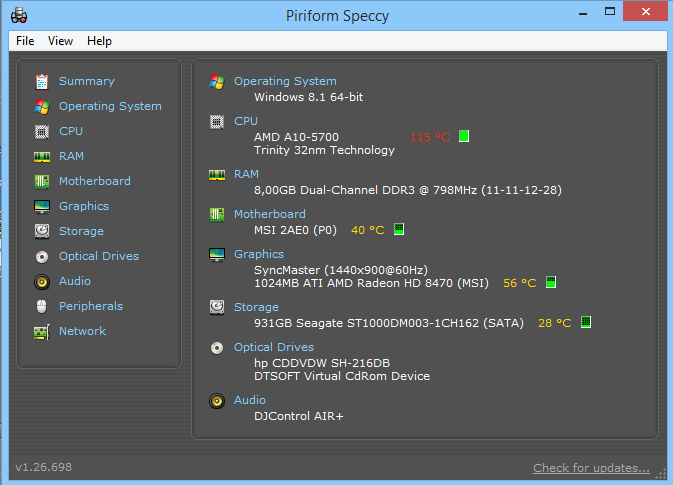Click the Graphics temperature indicator beside 56 °C

550,283
